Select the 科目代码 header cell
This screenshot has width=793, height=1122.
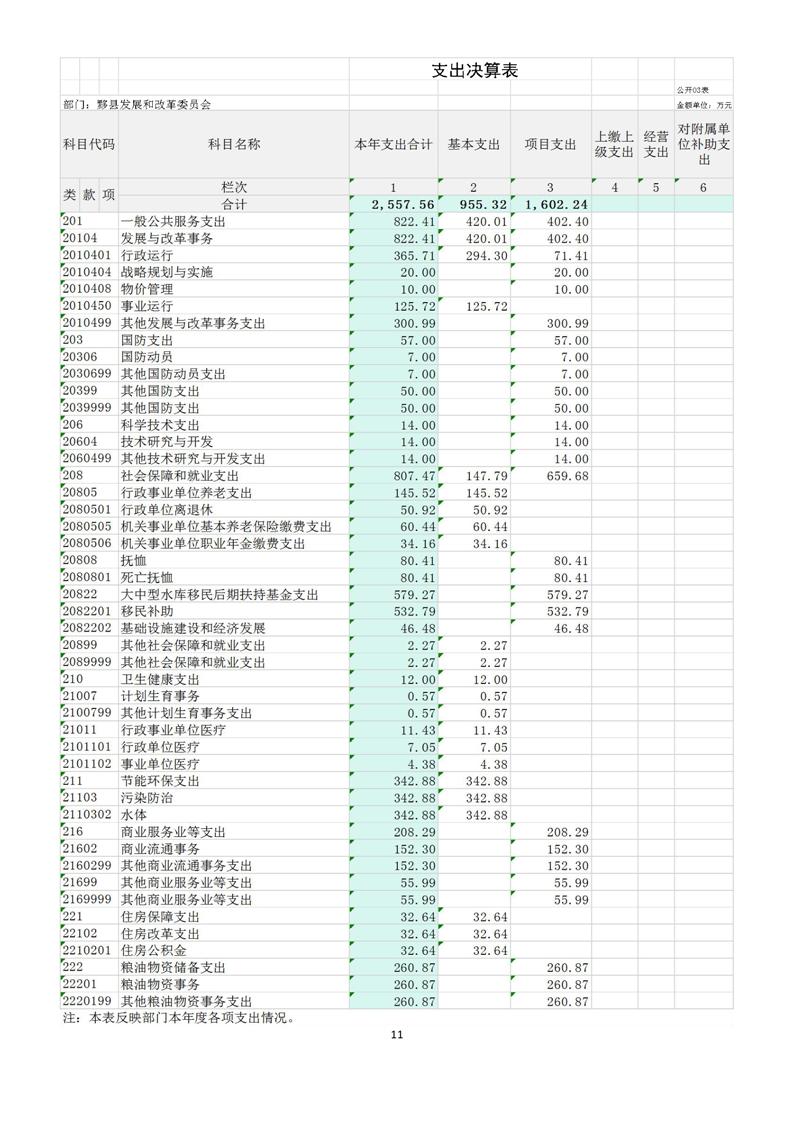(89, 144)
